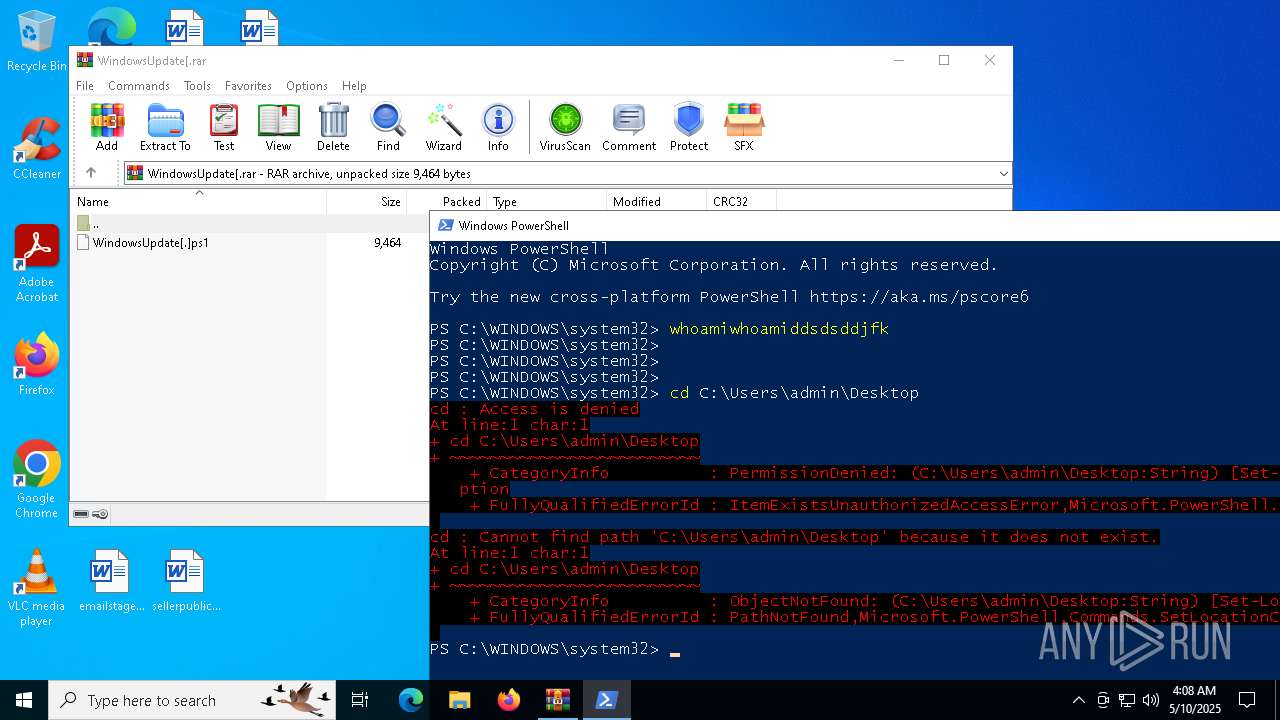Sort by the Size column header

367,201
